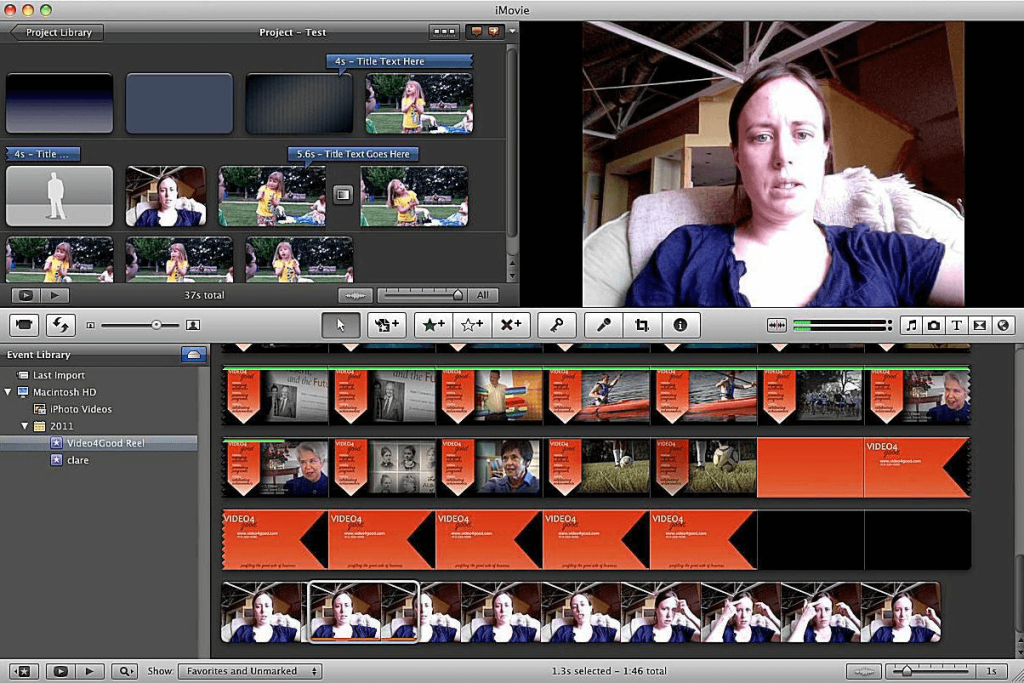Open the camera import window

tap(24, 325)
